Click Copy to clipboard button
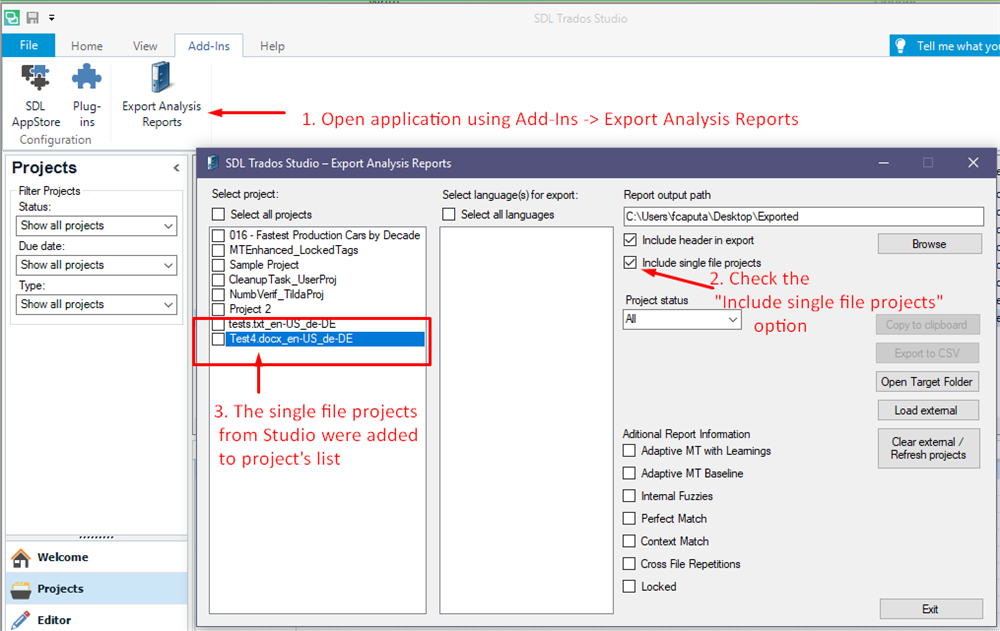This screenshot has height=631, width=1000. click(x=927, y=325)
